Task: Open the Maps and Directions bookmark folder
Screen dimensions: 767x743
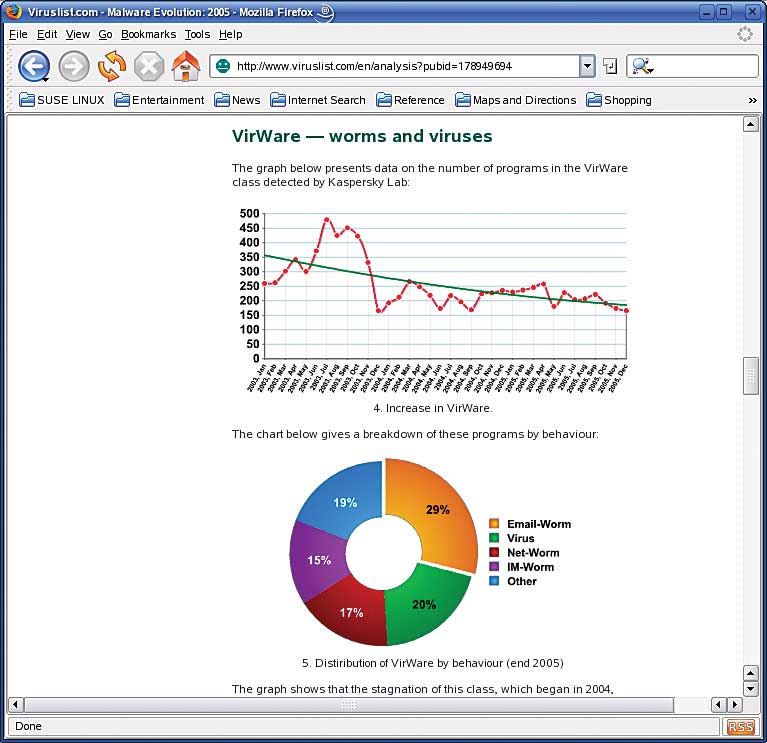Action: coord(516,100)
